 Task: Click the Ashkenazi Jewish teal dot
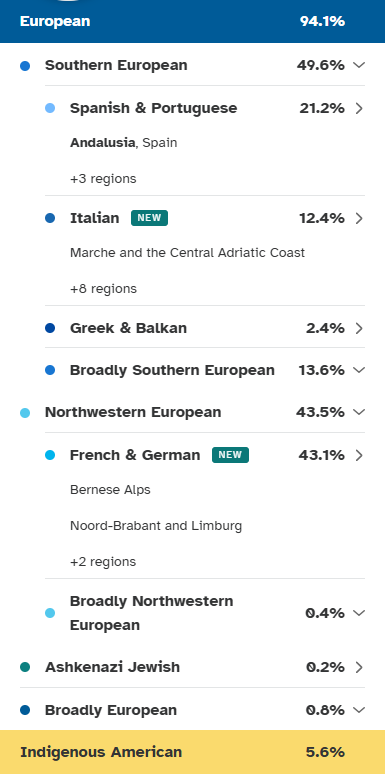pyautogui.click(x=25, y=667)
